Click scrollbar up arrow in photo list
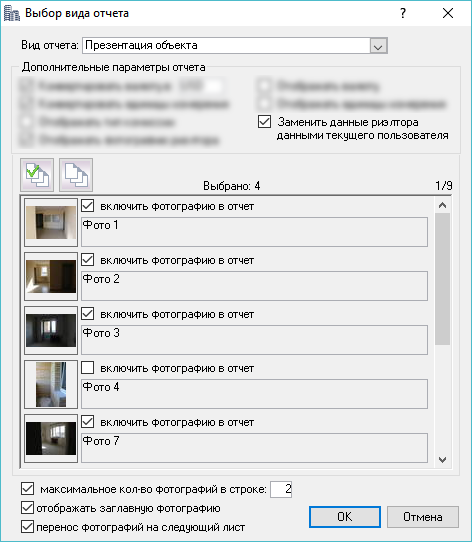The height and width of the screenshot is (542, 472). tap(442, 205)
